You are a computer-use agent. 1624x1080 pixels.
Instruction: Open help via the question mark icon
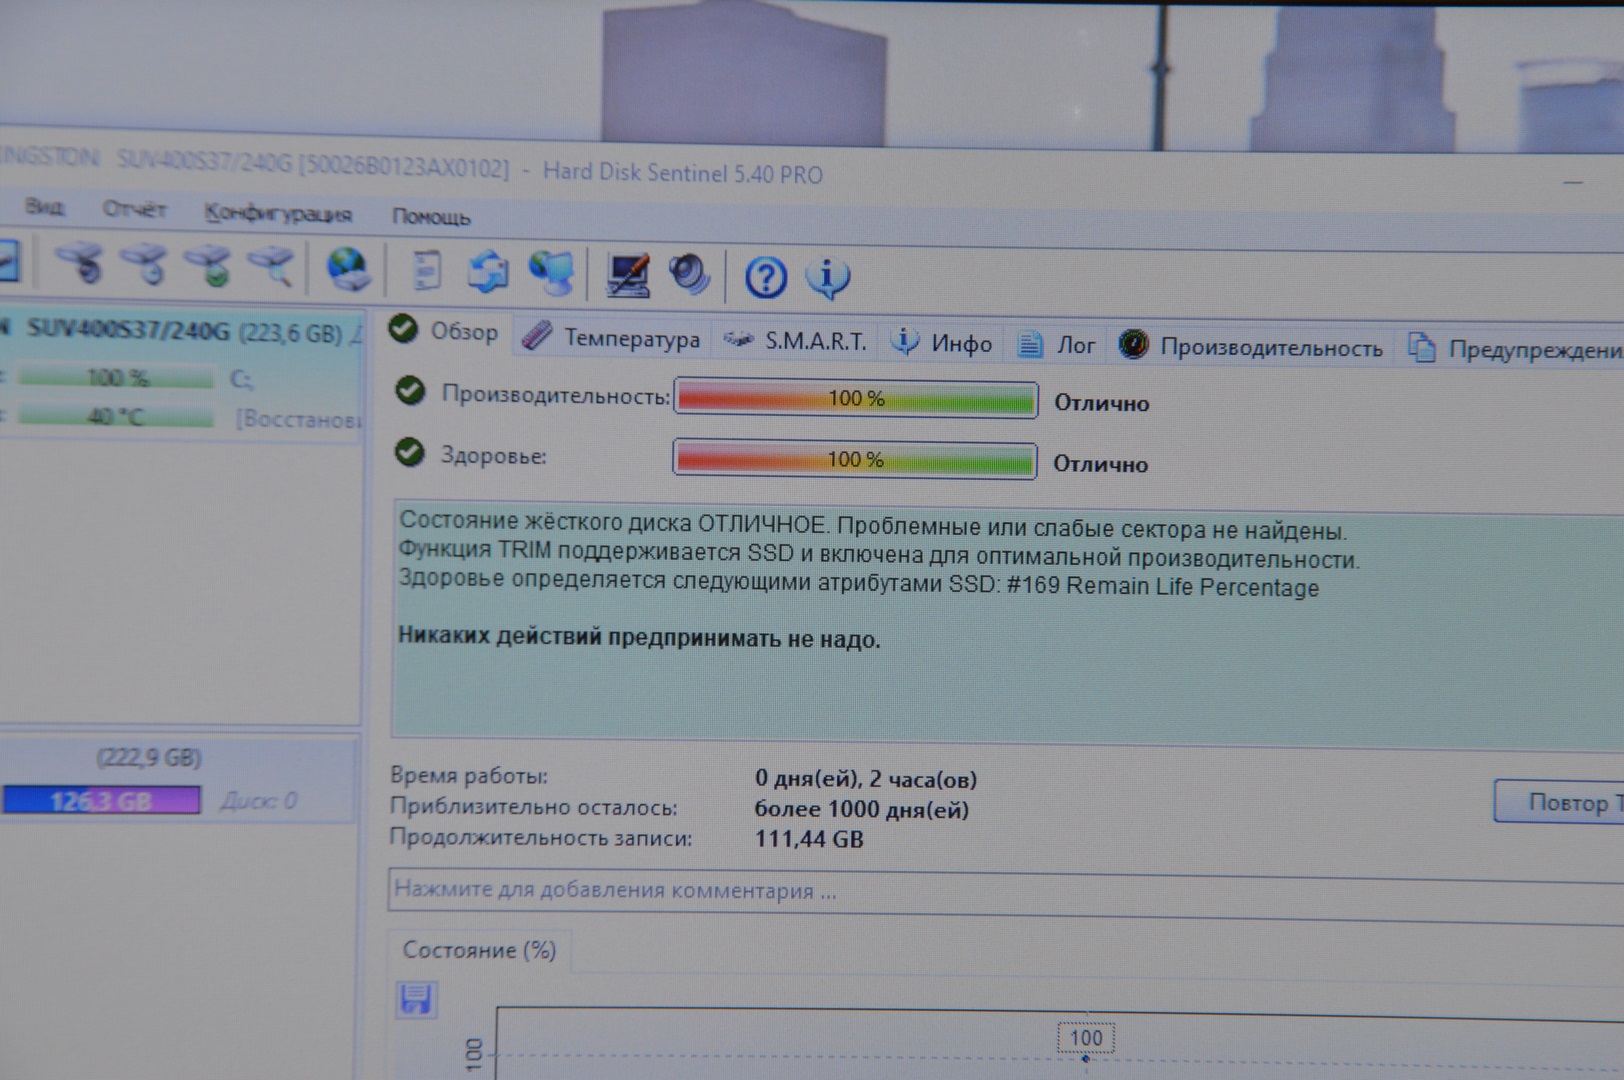tap(765, 278)
